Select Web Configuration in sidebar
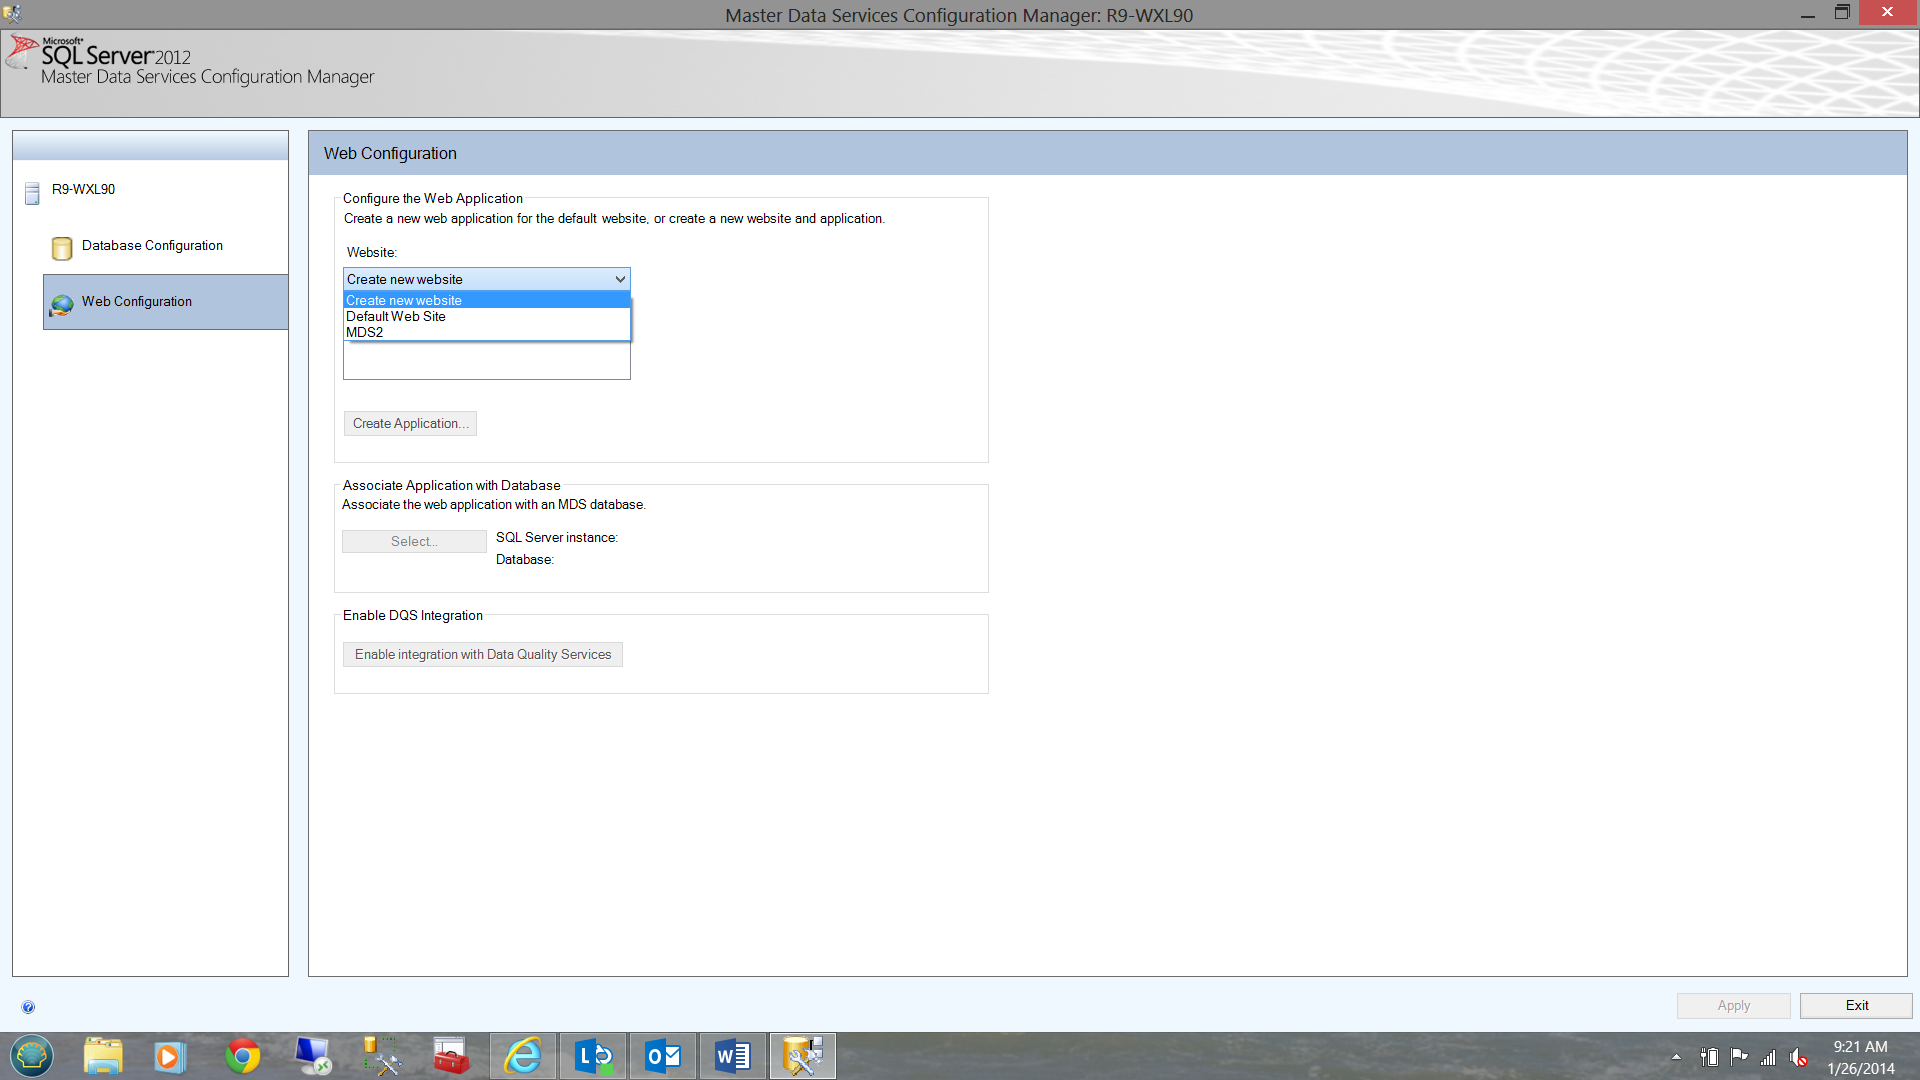The width and height of the screenshot is (1920, 1080). pyautogui.click(x=137, y=302)
